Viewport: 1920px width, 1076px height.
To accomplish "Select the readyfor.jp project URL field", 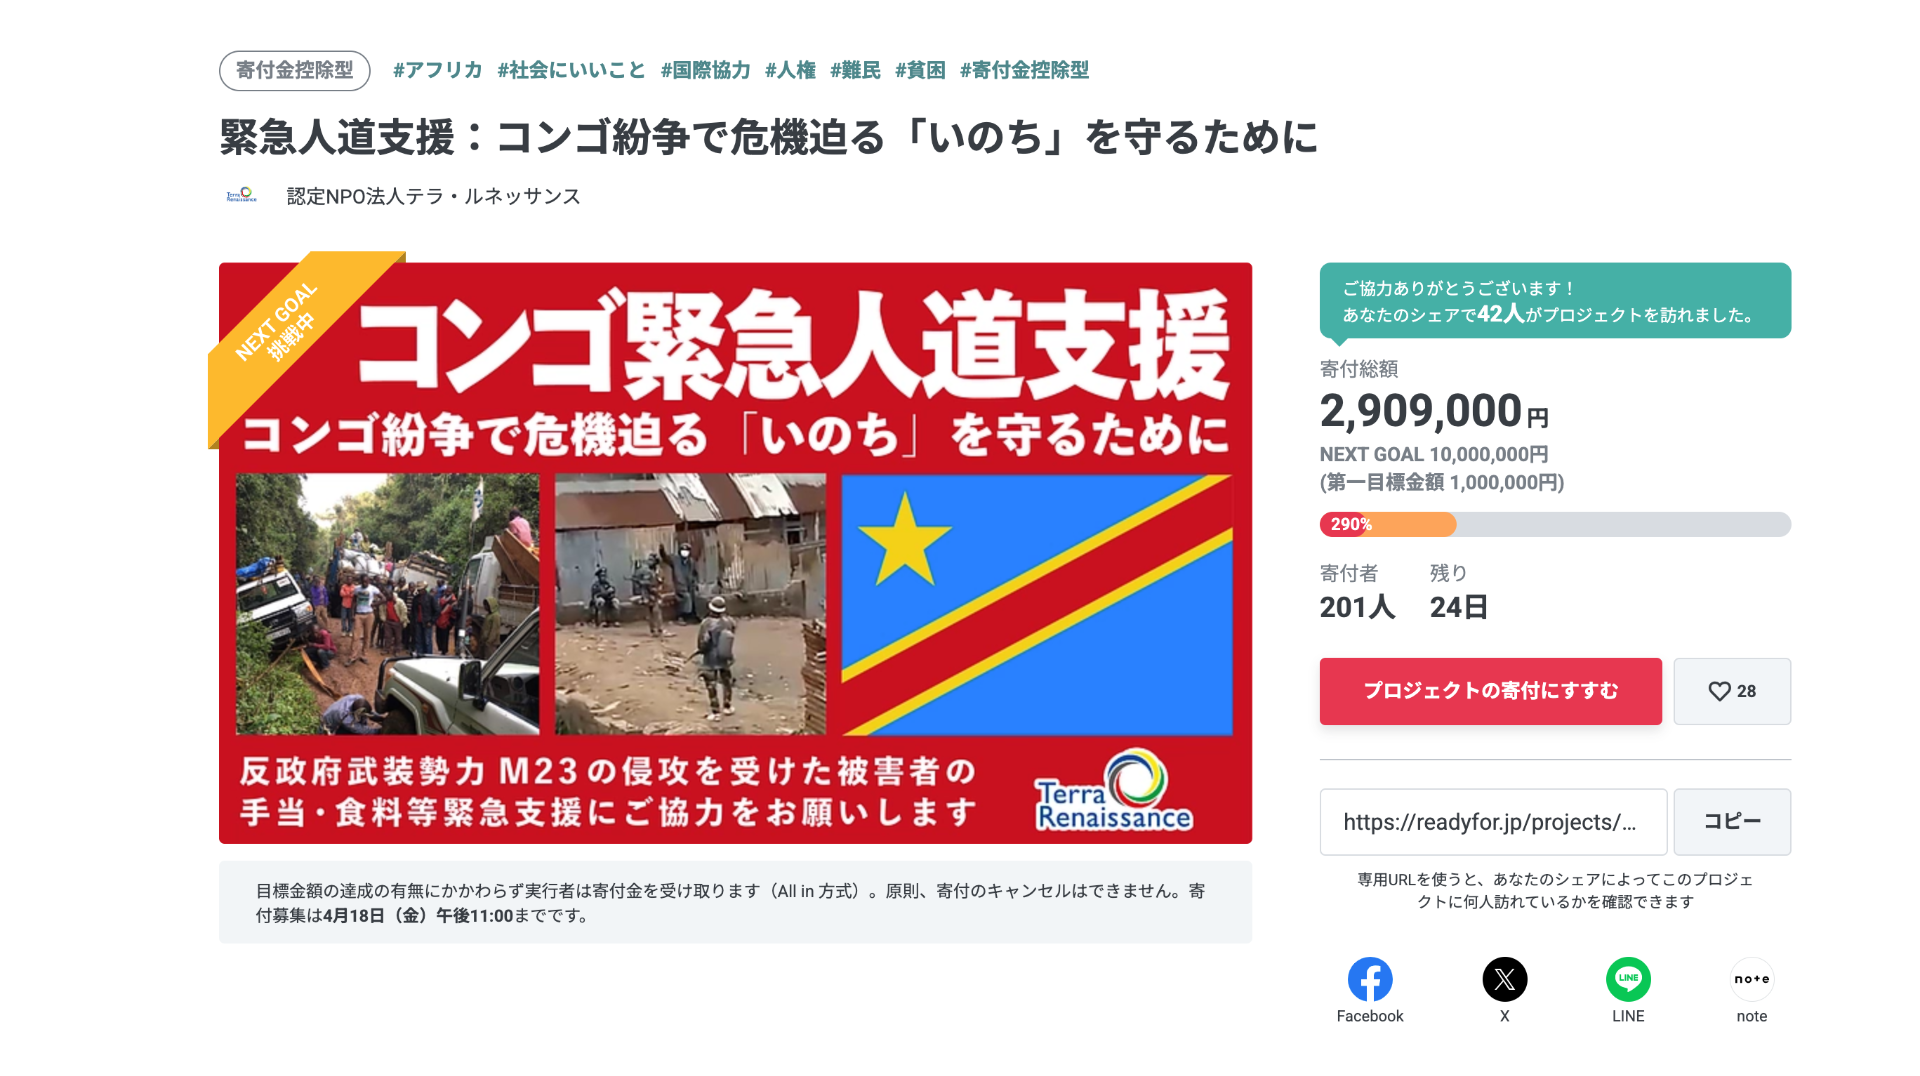I will (1493, 822).
